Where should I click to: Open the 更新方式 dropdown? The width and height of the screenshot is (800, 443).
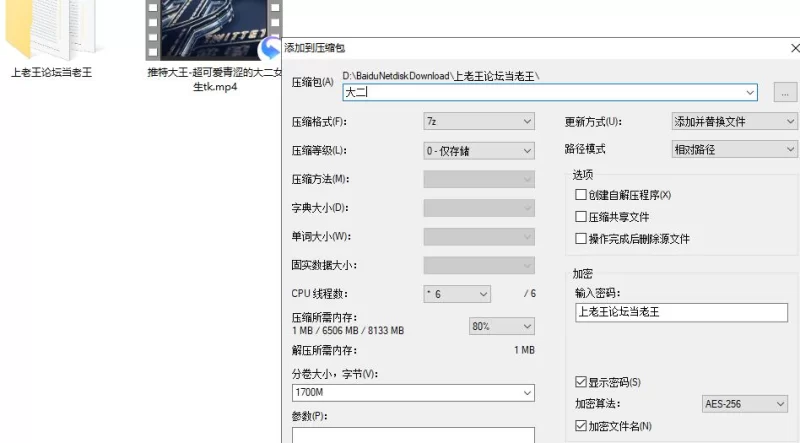pos(734,121)
